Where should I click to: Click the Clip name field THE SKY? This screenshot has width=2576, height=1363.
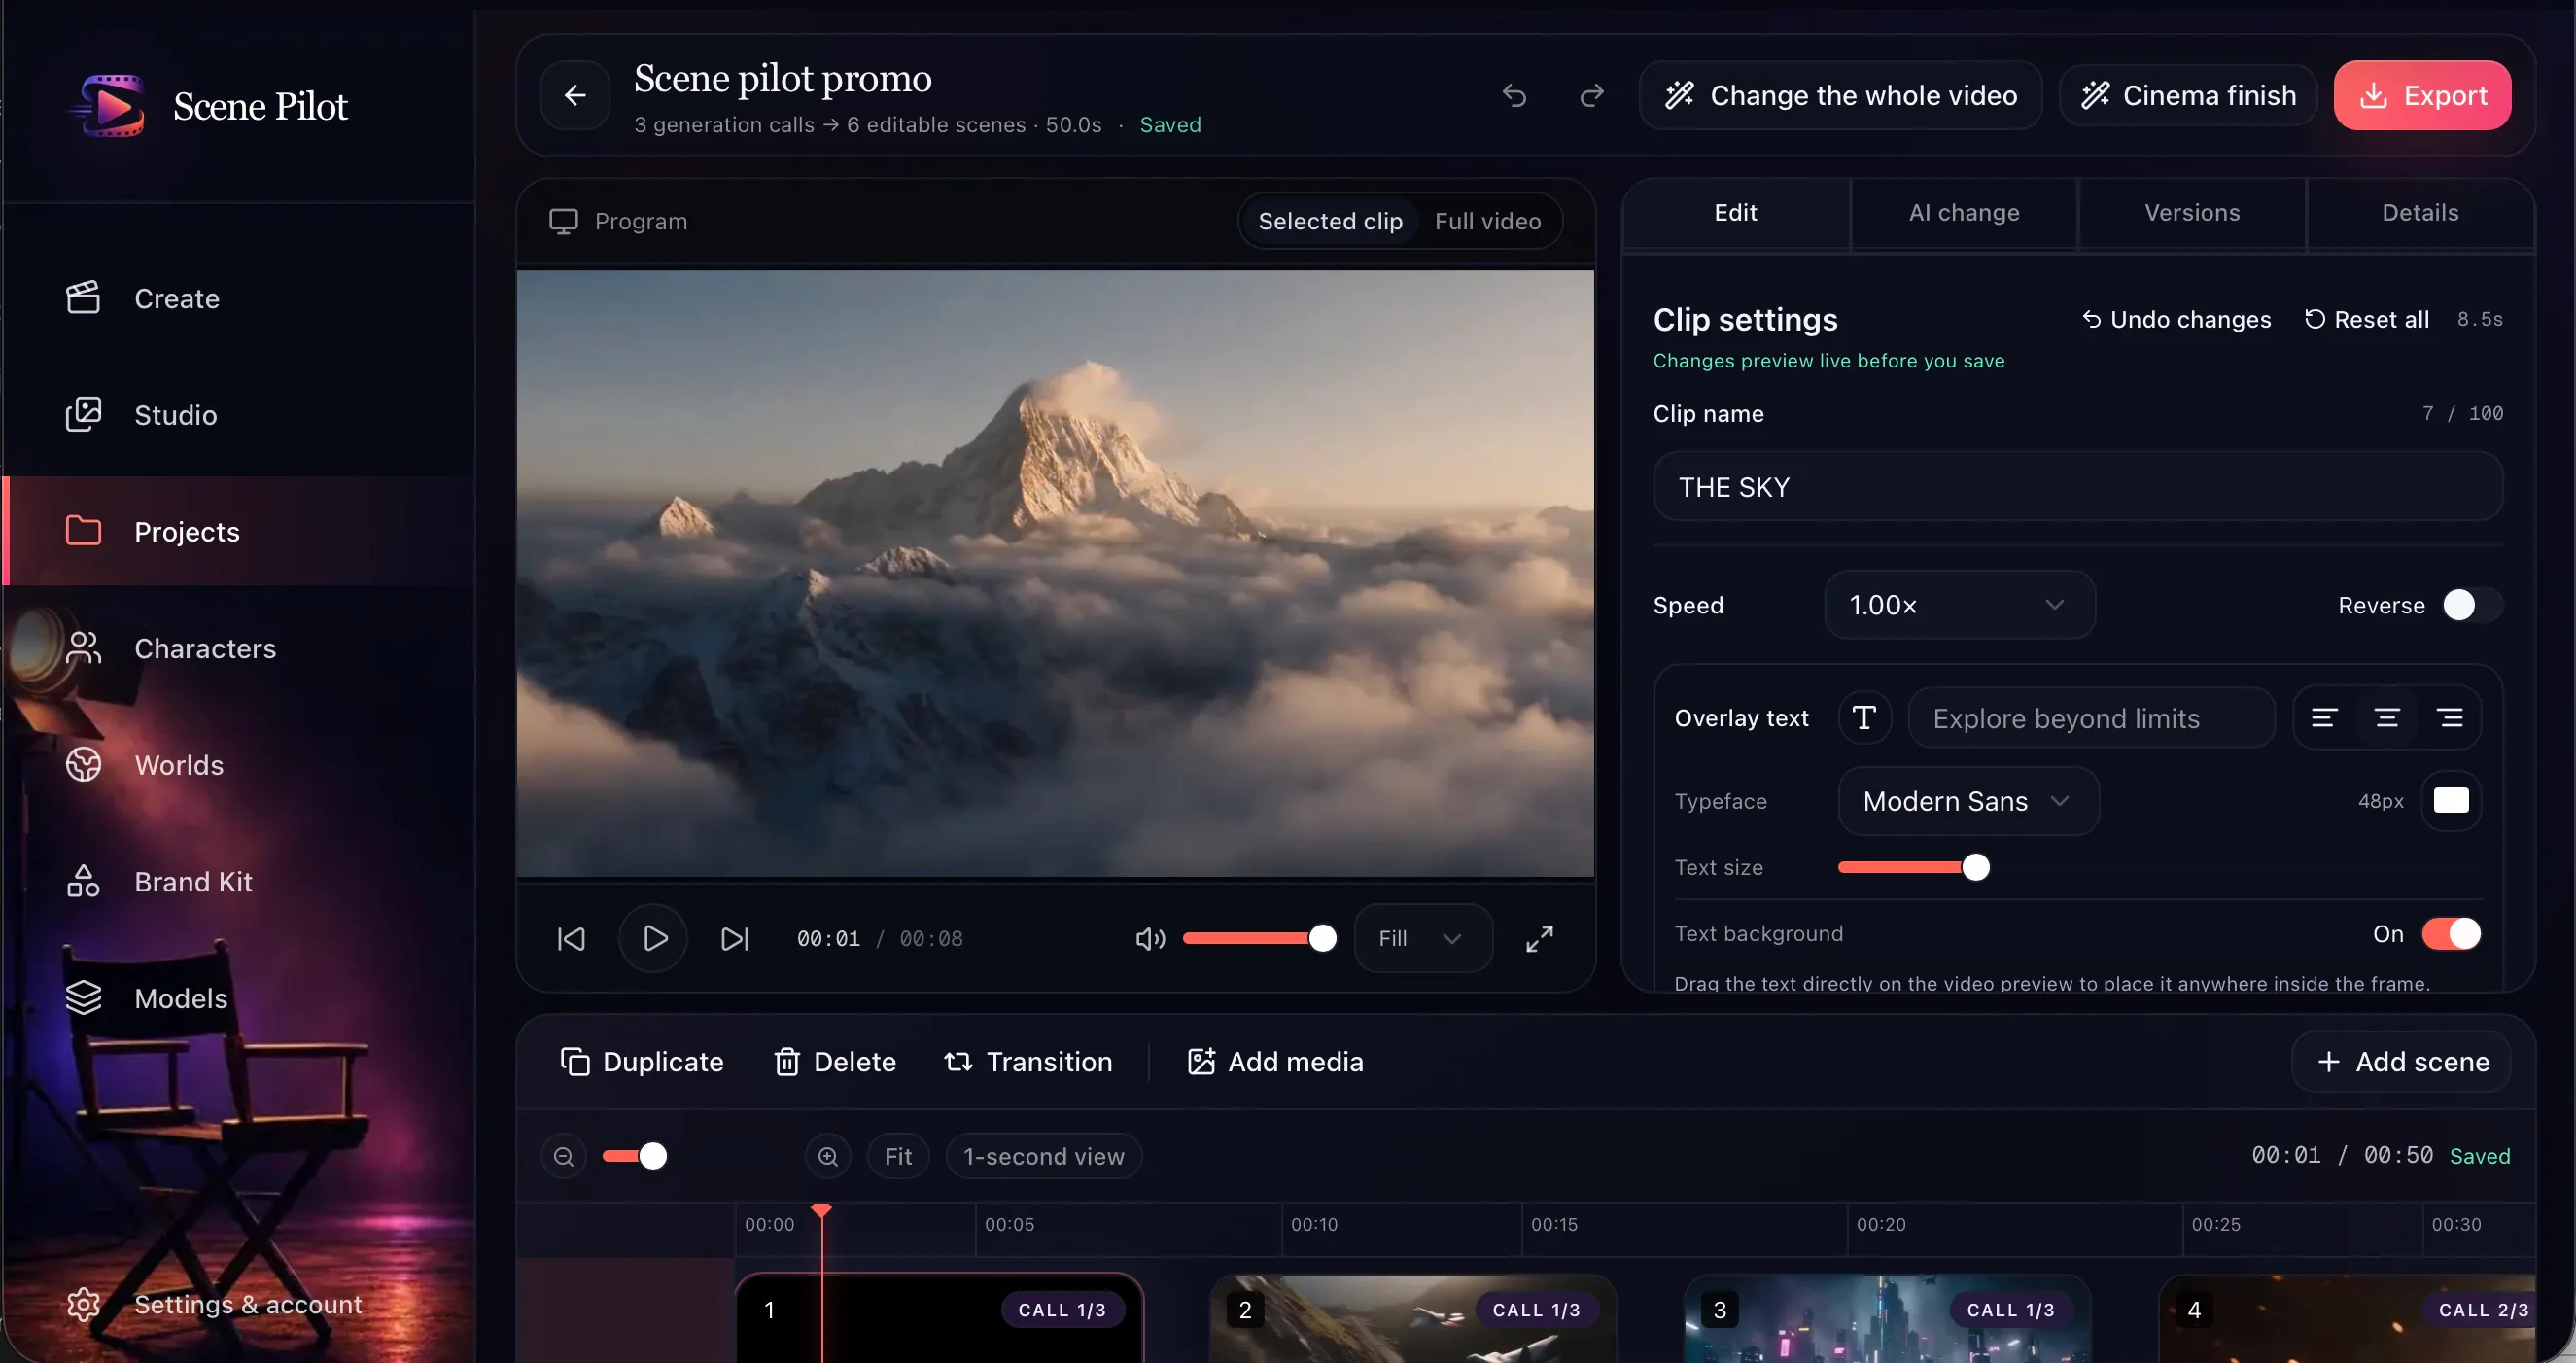[2078, 487]
